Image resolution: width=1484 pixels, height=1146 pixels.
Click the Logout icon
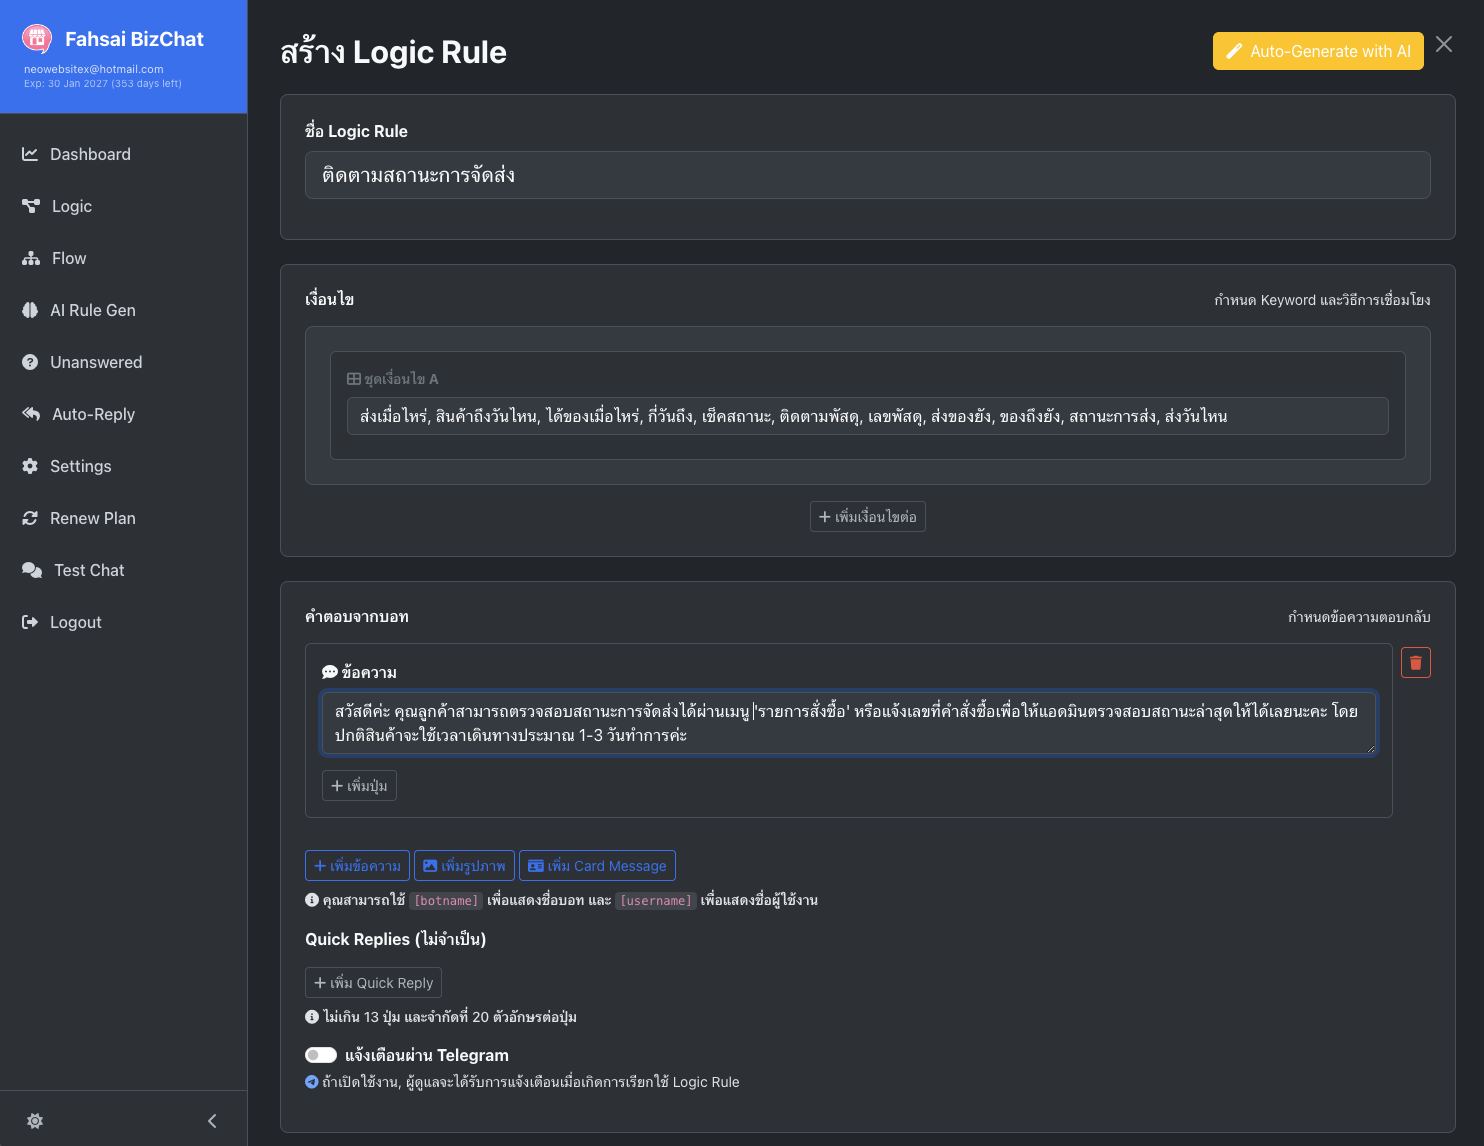31,622
